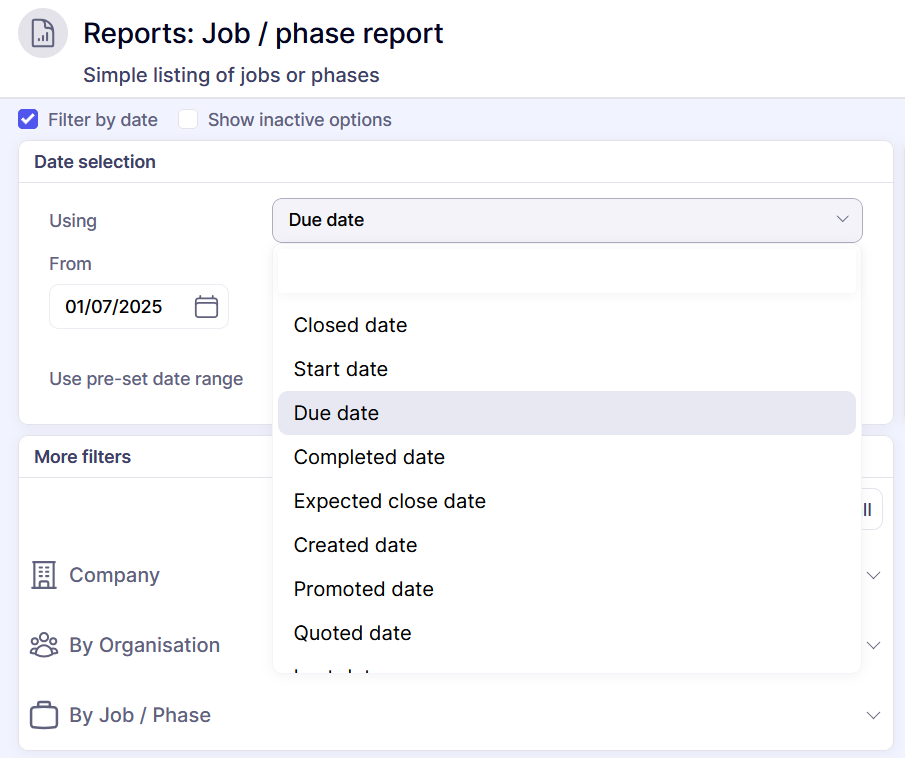The height and width of the screenshot is (758, 905).
Task: Enable Show inactive options checkbox
Action: [x=188, y=120]
